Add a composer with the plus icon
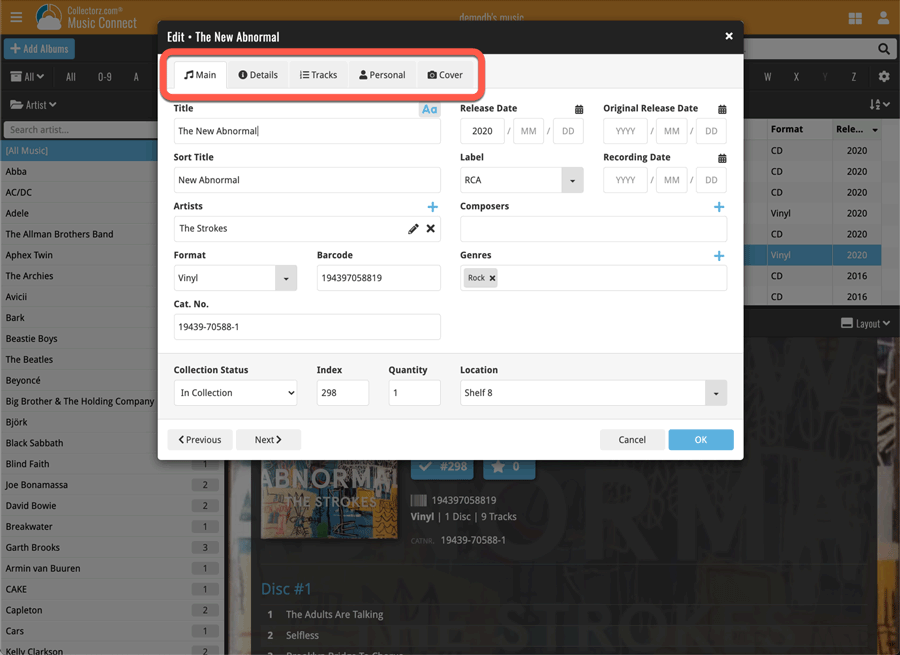This screenshot has height=655, width=900. click(719, 207)
